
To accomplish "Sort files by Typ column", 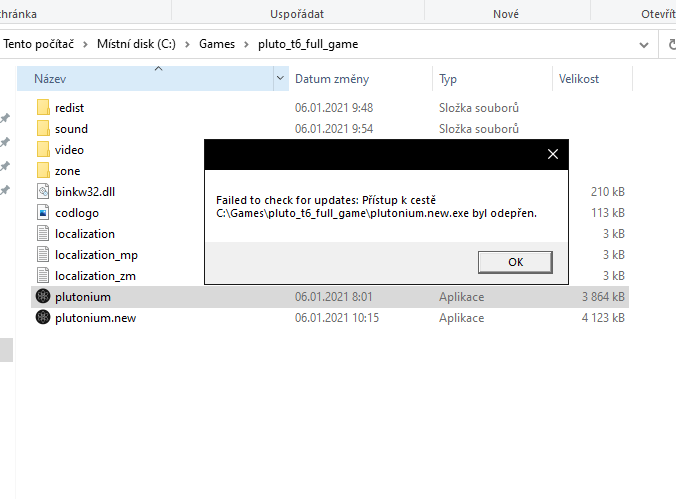I will [x=448, y=79].
